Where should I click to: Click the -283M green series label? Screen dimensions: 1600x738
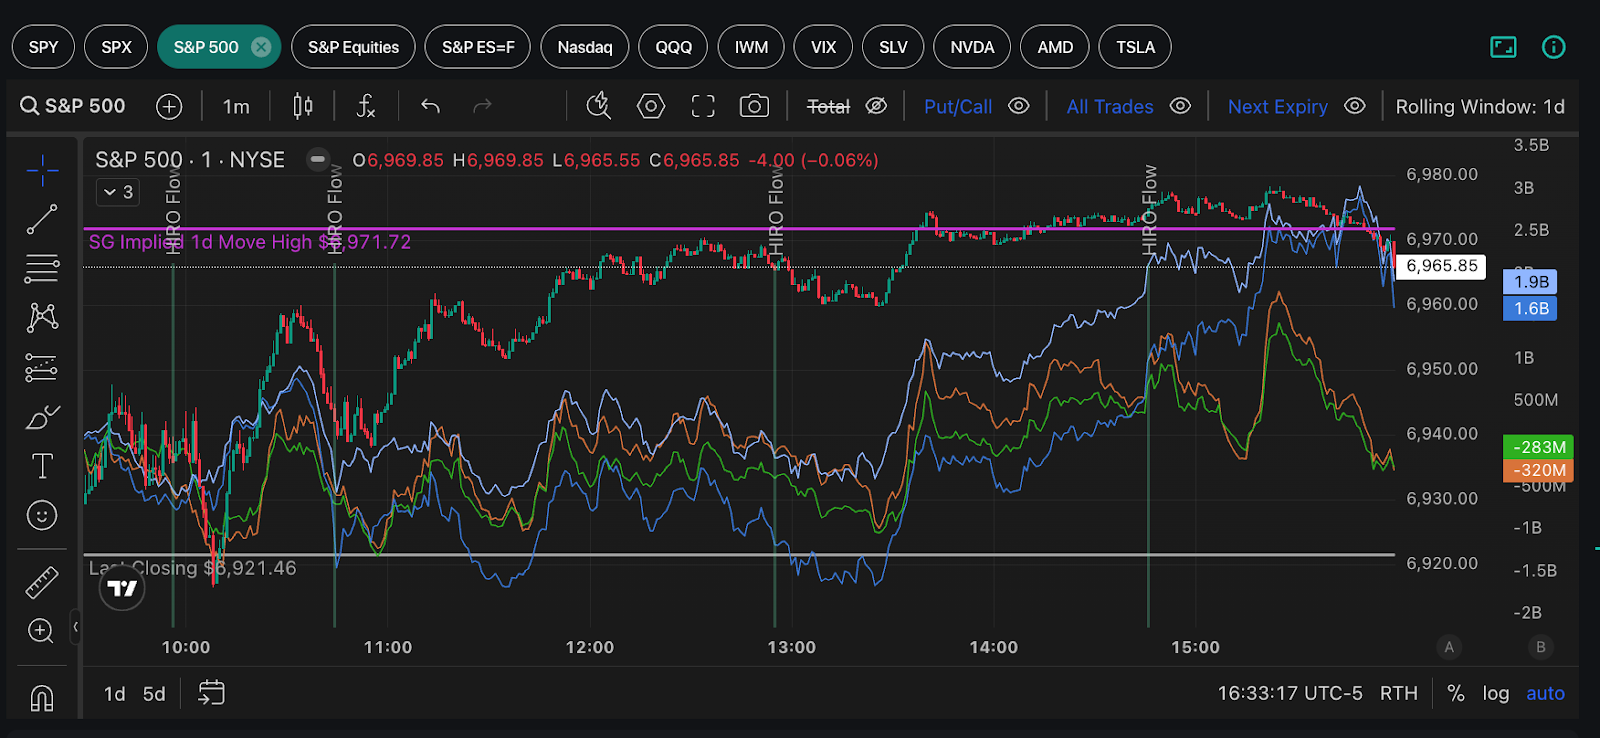(x=1539, y=447)
